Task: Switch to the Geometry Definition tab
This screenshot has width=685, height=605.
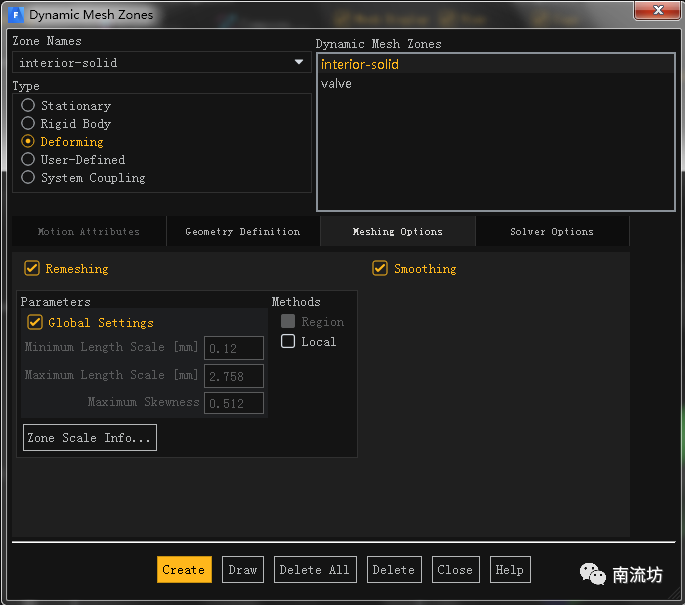Action: tap(242, 231)
